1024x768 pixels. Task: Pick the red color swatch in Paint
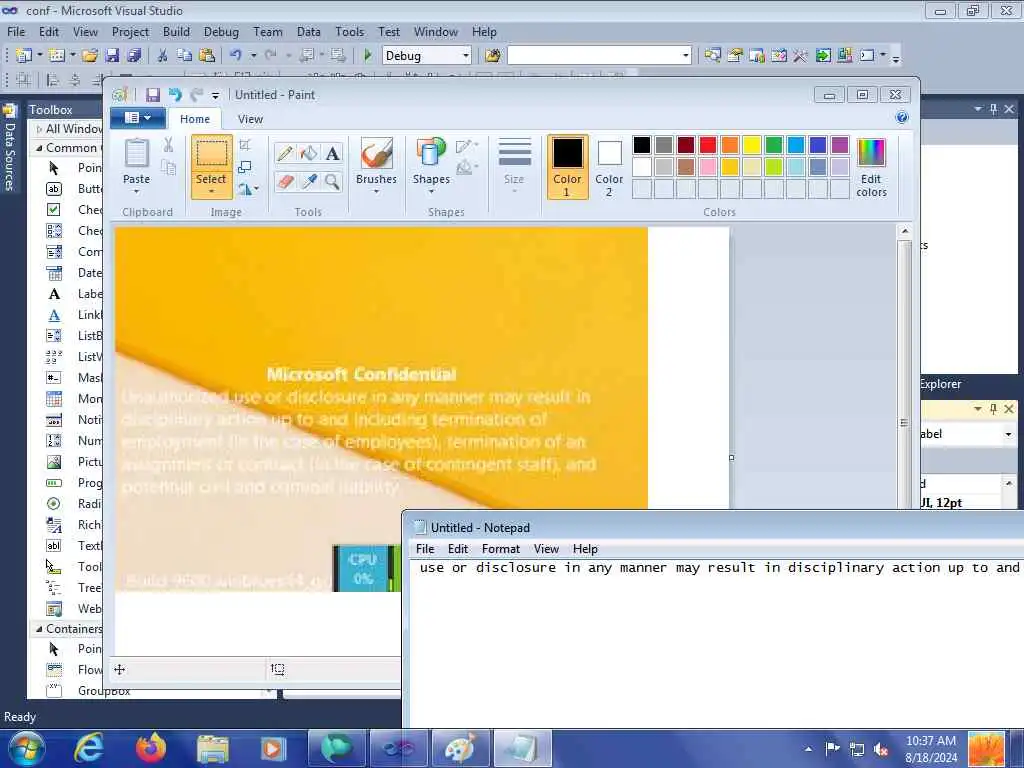point(708,145)
